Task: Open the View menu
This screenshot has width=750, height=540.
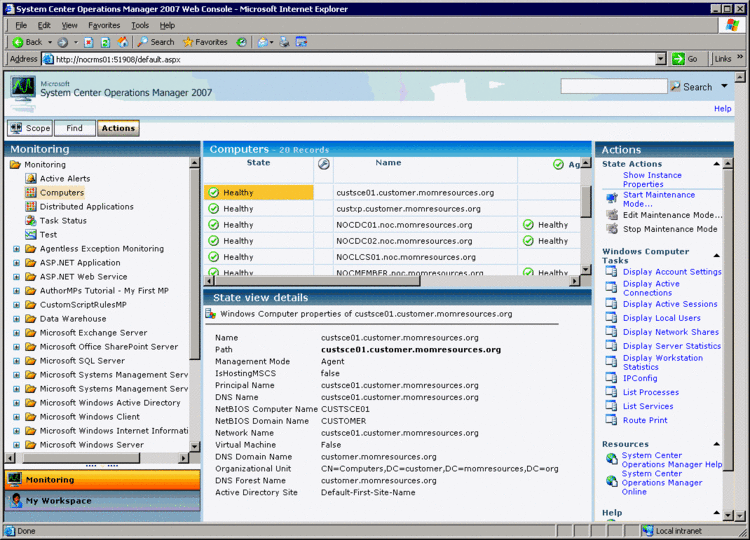Action: tap(69, 25)
